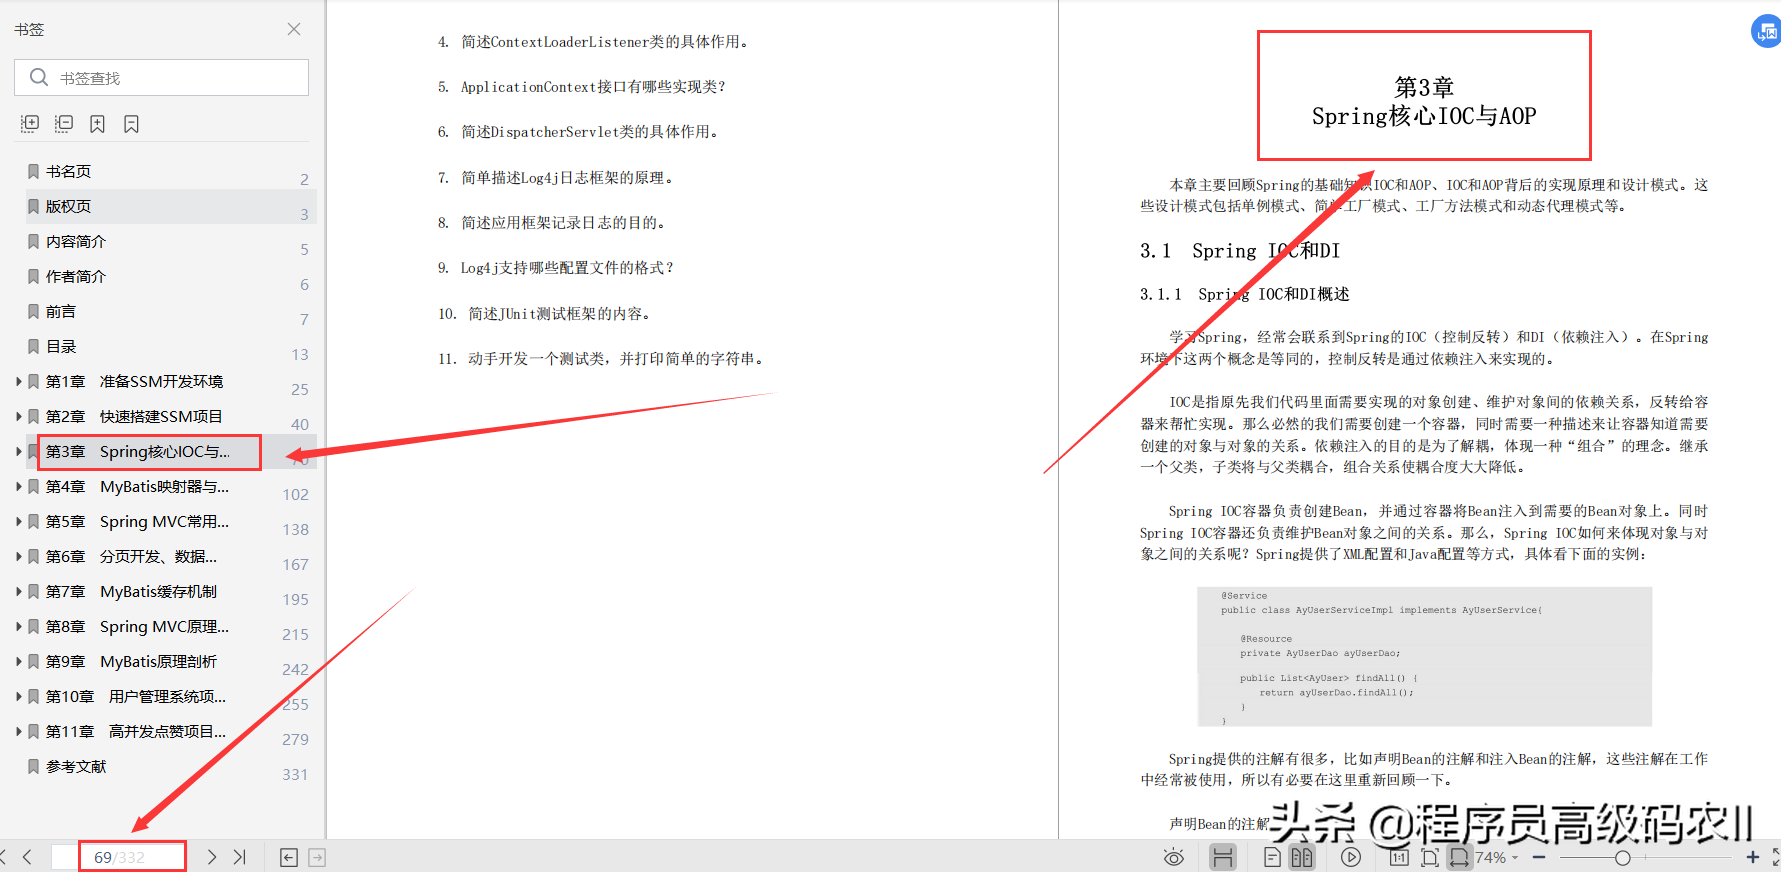This screenshot has height=872, width=1781.
Task: Set actual size 1:1 zoom
Action: pyautogui.click(x=1399, y=857)
